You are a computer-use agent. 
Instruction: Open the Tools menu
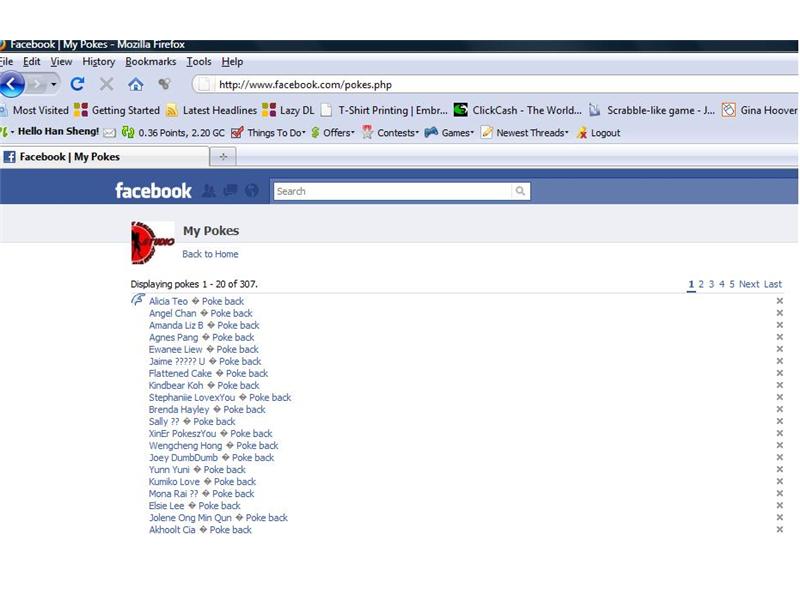pos(198,61)
